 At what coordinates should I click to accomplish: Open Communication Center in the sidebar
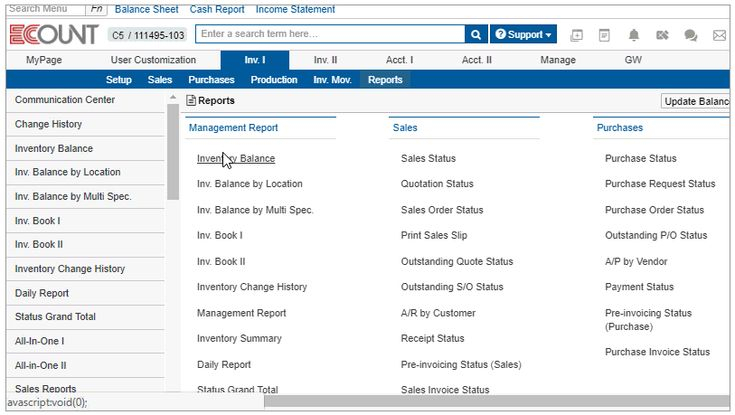pos(65,100)
